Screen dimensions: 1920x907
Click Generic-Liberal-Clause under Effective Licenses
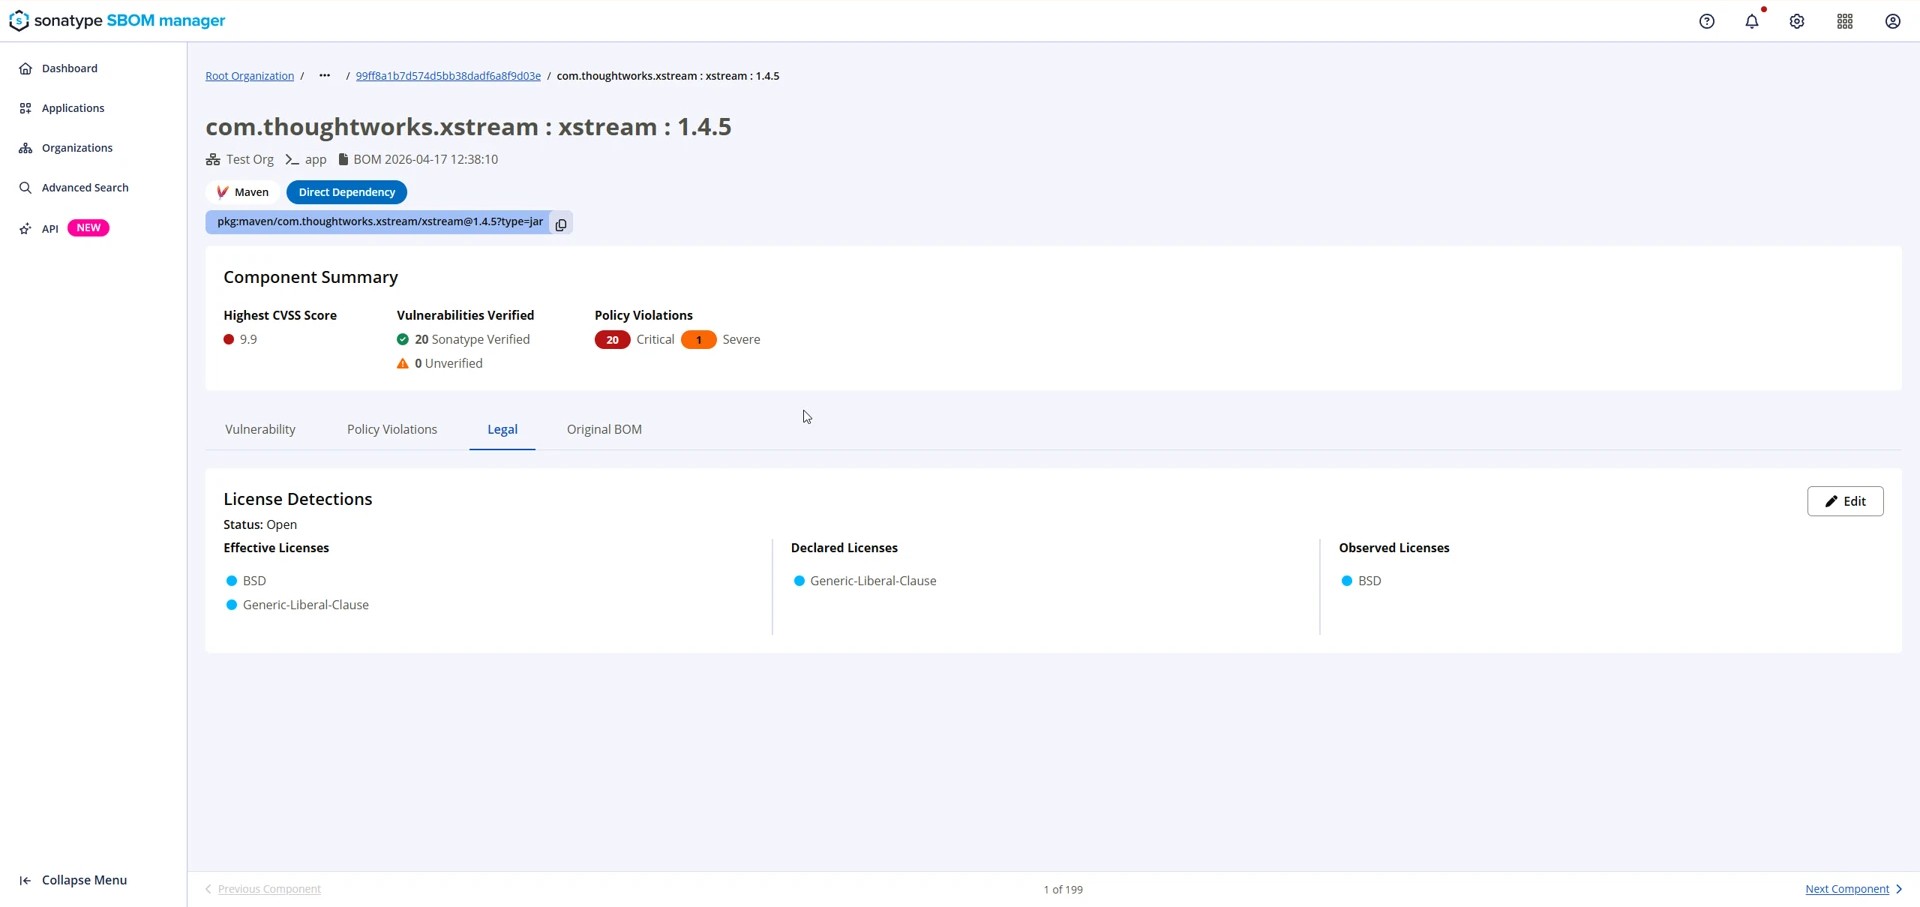pos(306,605)
